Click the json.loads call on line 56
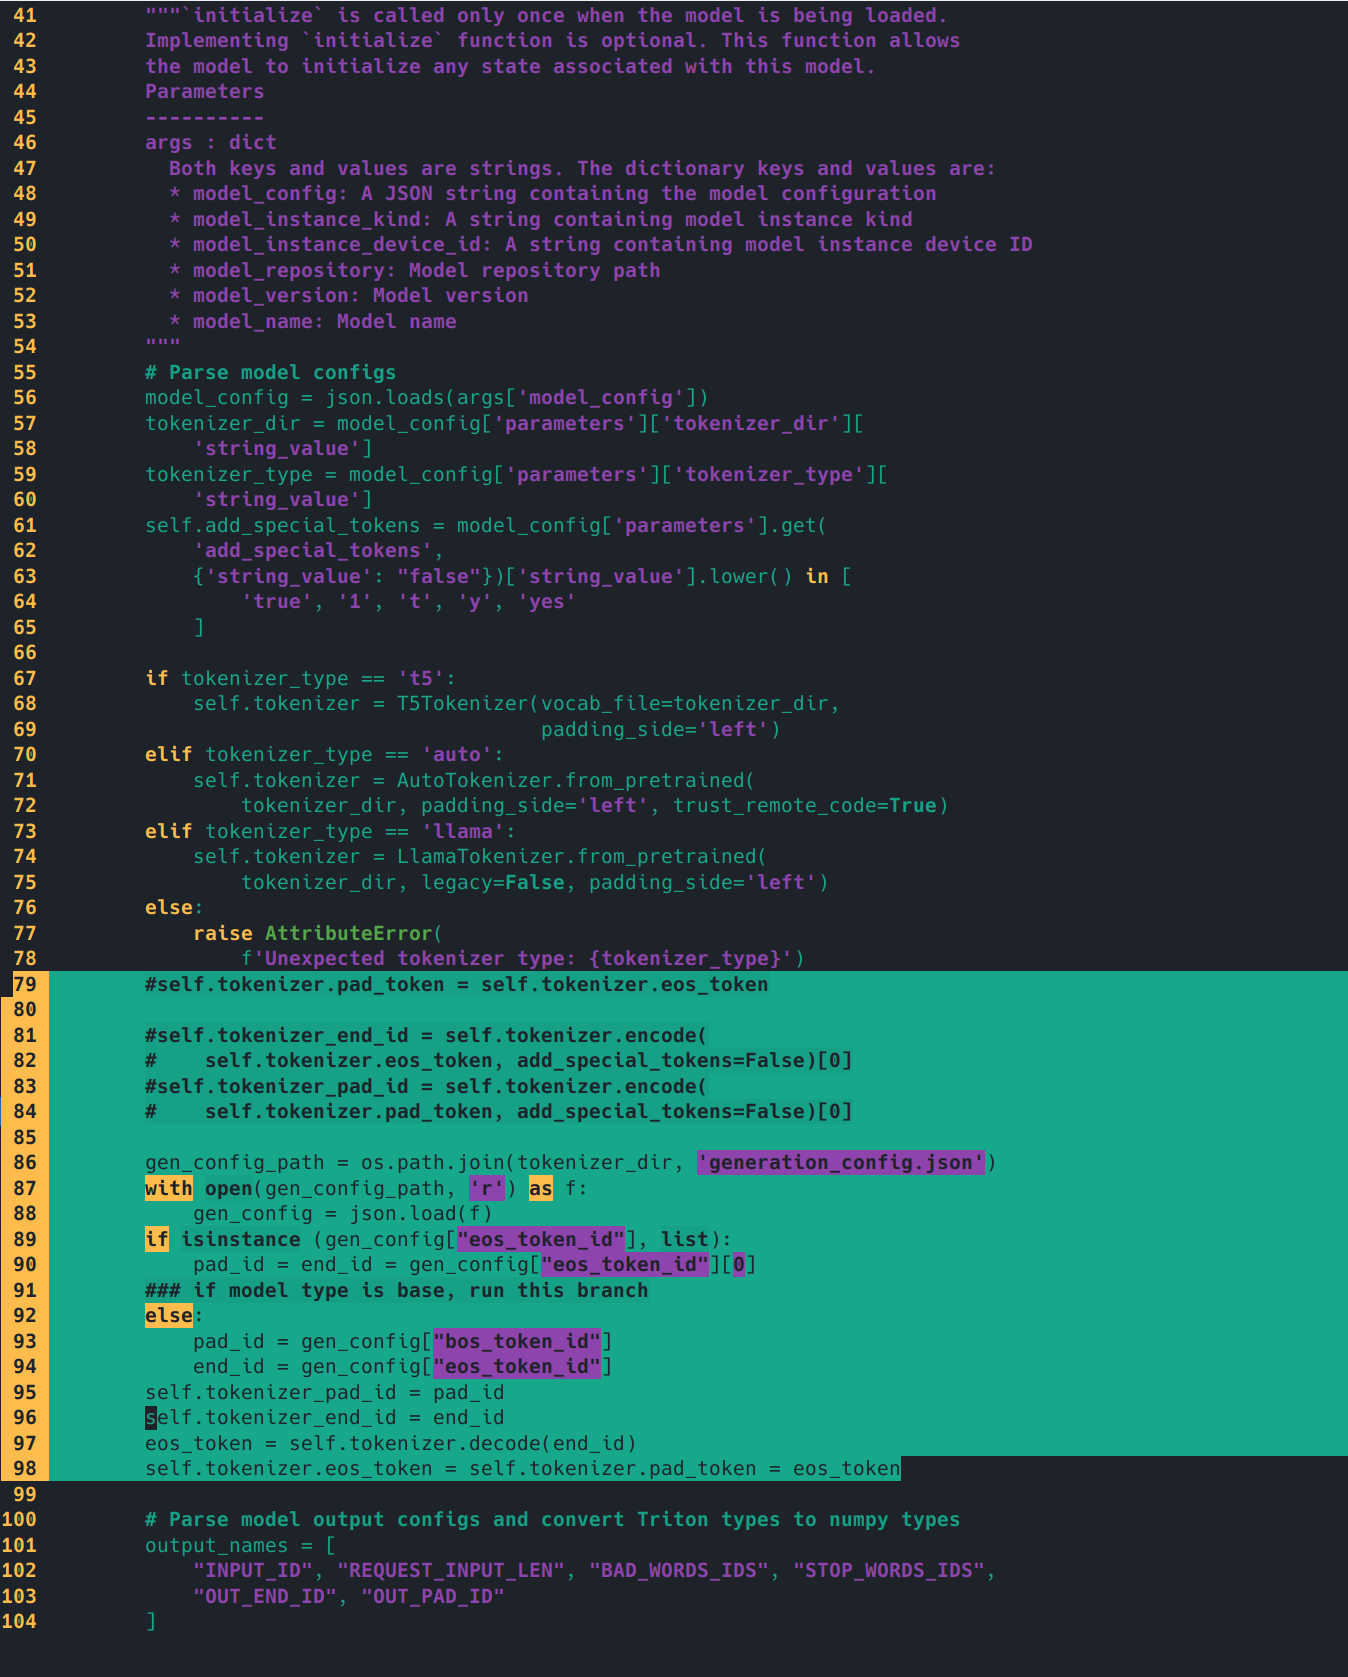 point(385,397)
